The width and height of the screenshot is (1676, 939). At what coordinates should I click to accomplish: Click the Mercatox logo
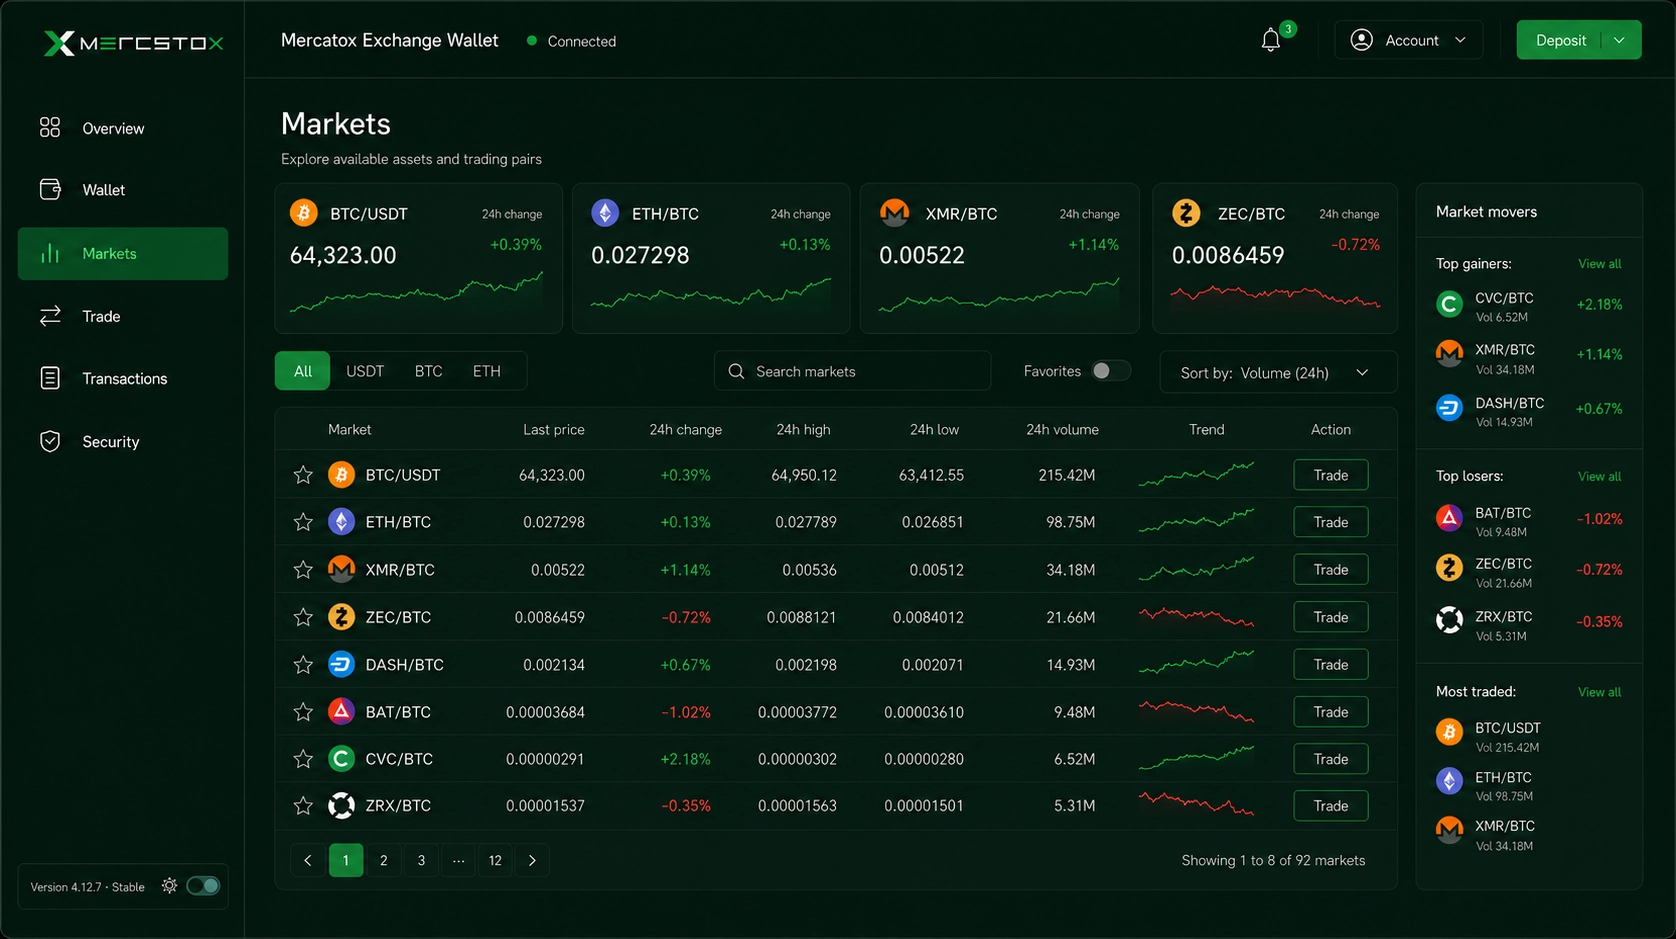[x=133, y=43]
